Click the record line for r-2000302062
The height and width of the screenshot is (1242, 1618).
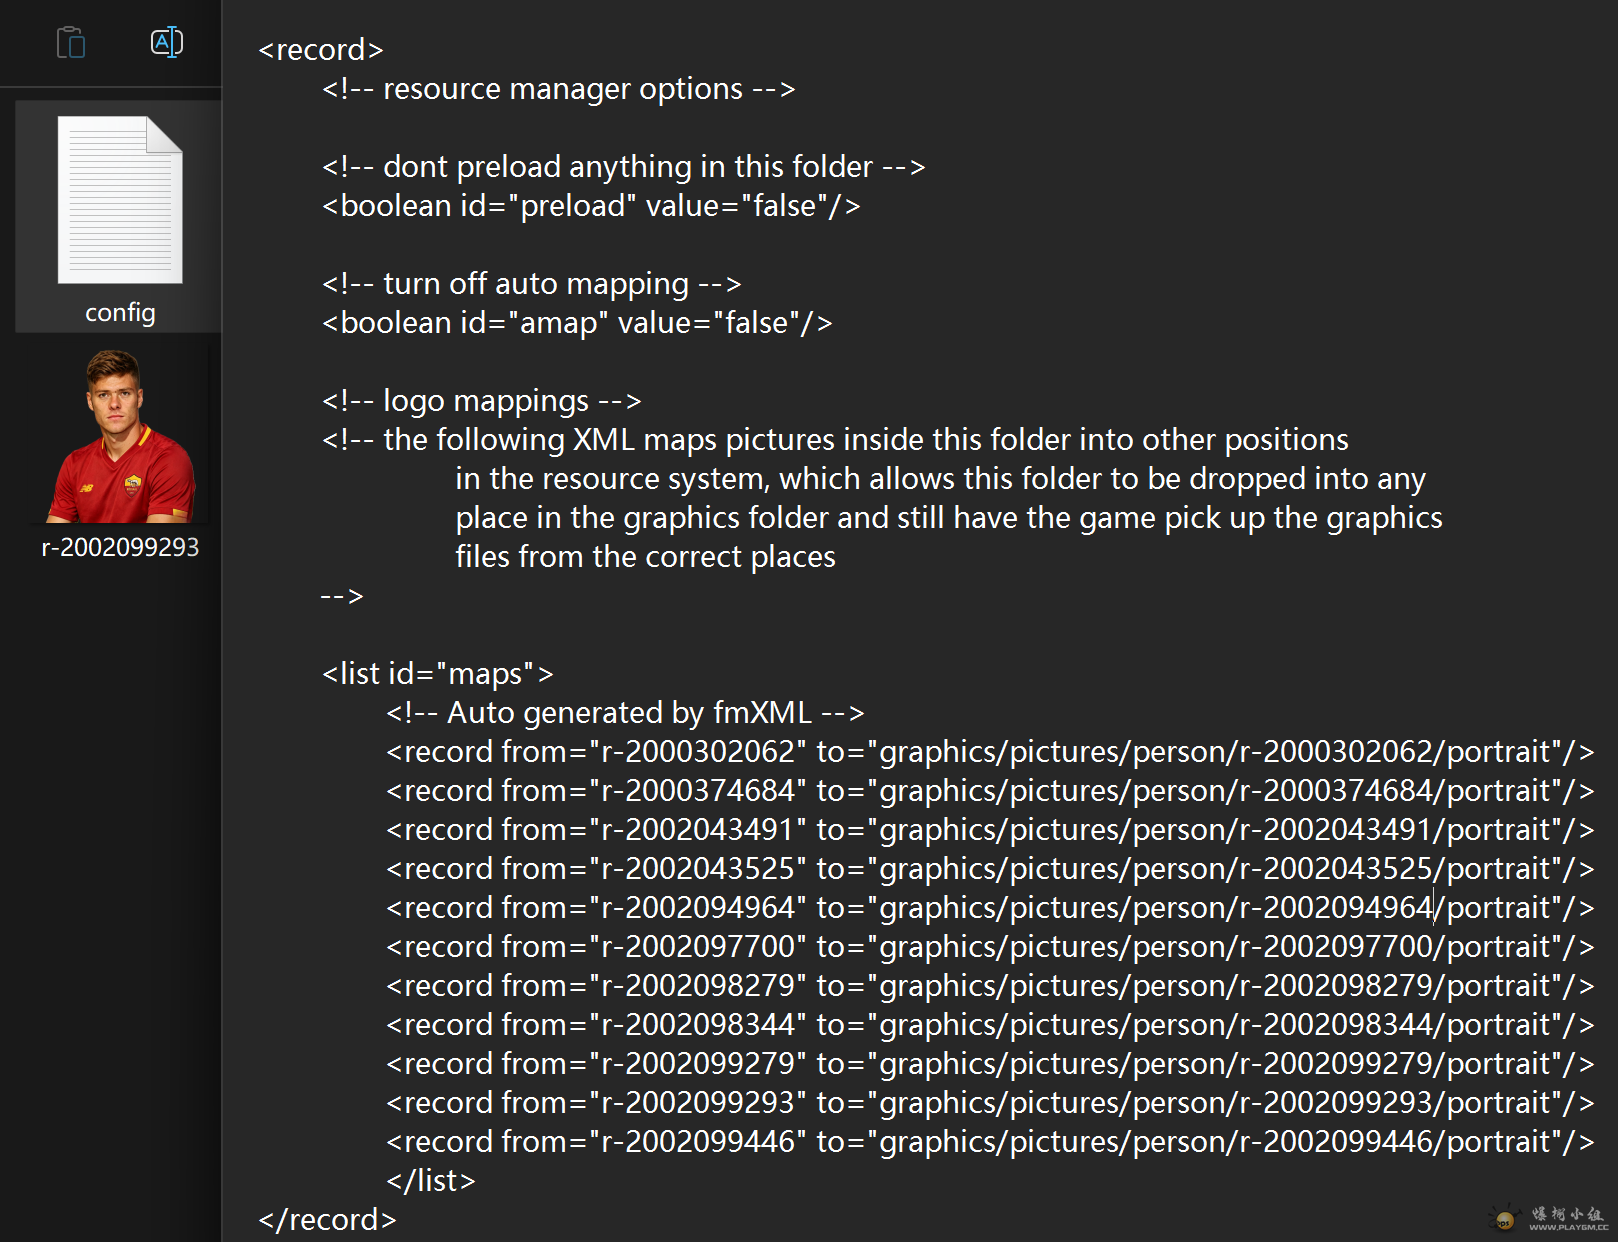click(990, 751)
